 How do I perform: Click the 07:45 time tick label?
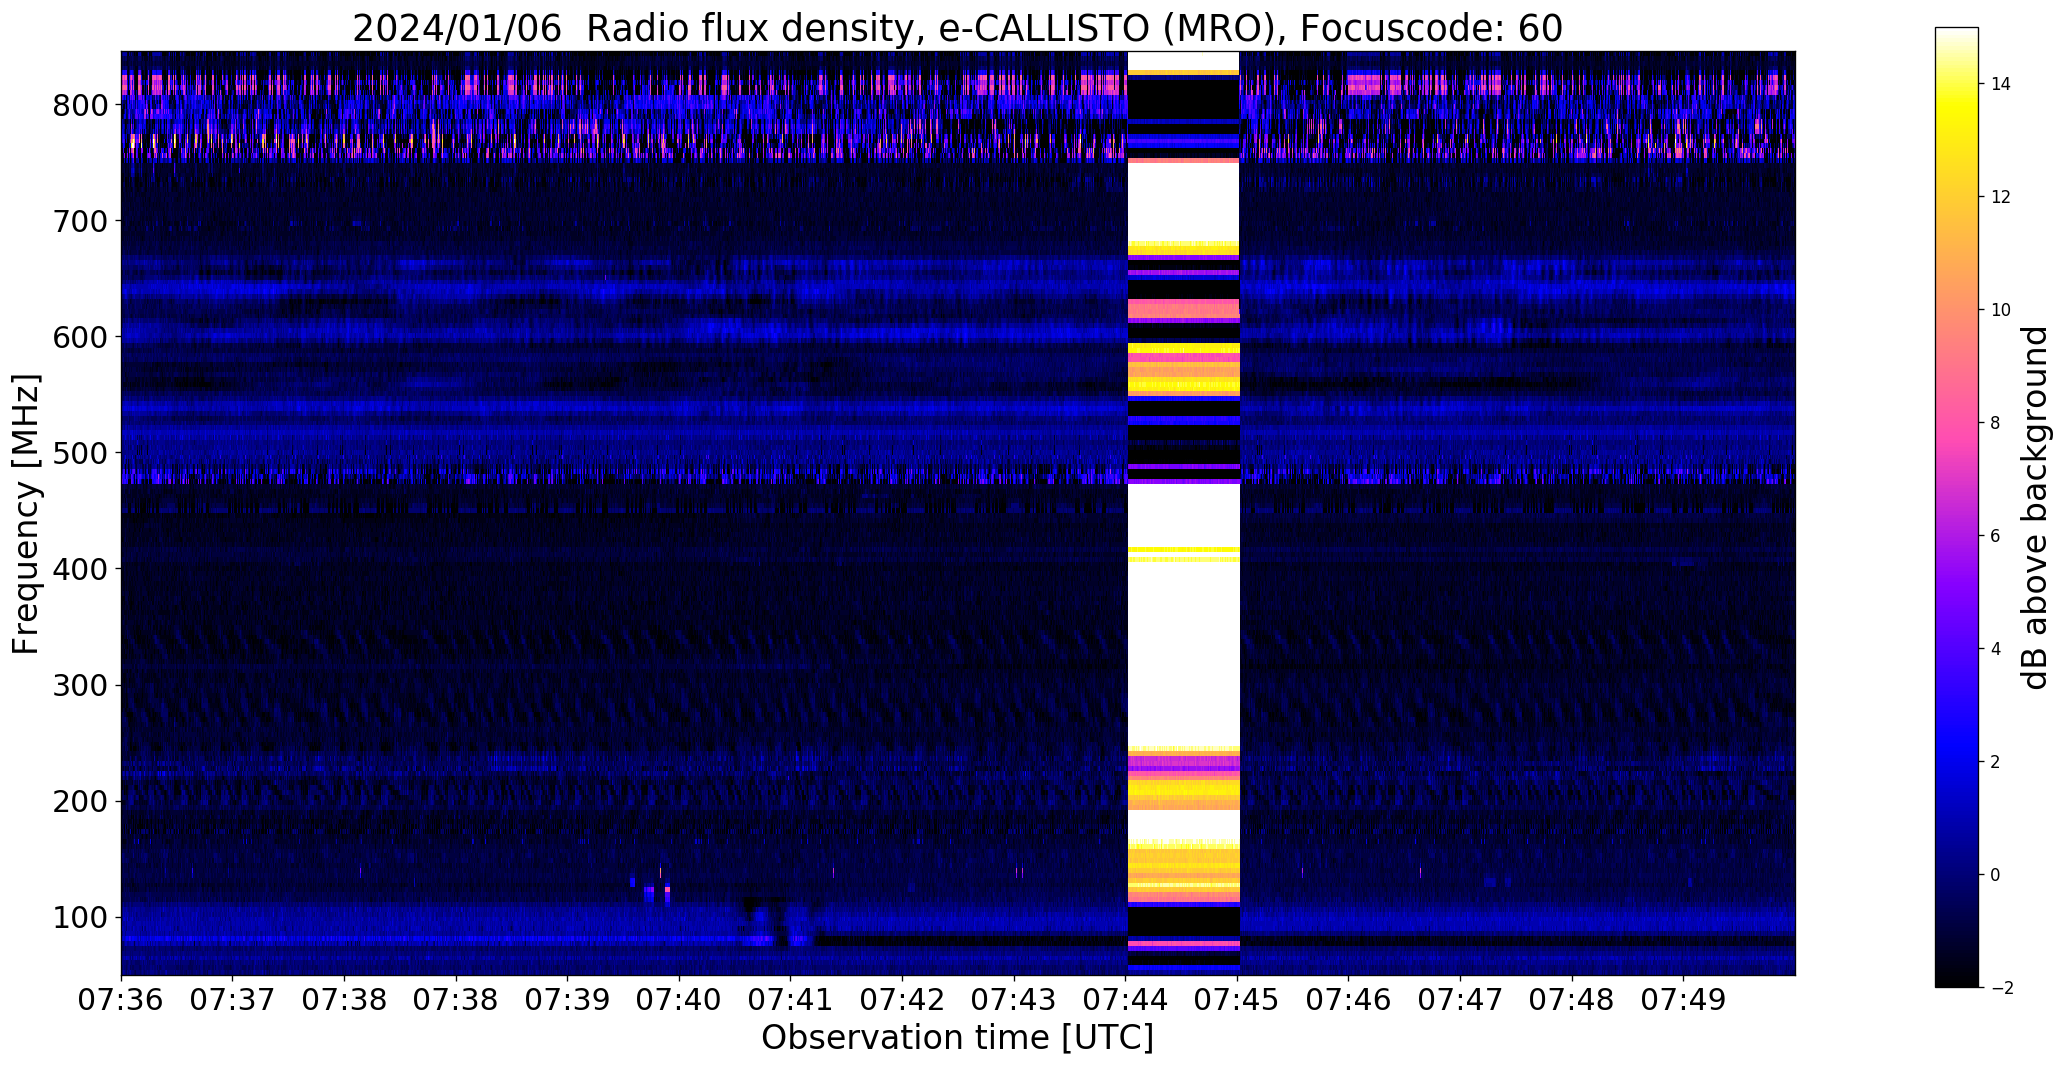point(1238,1000)
